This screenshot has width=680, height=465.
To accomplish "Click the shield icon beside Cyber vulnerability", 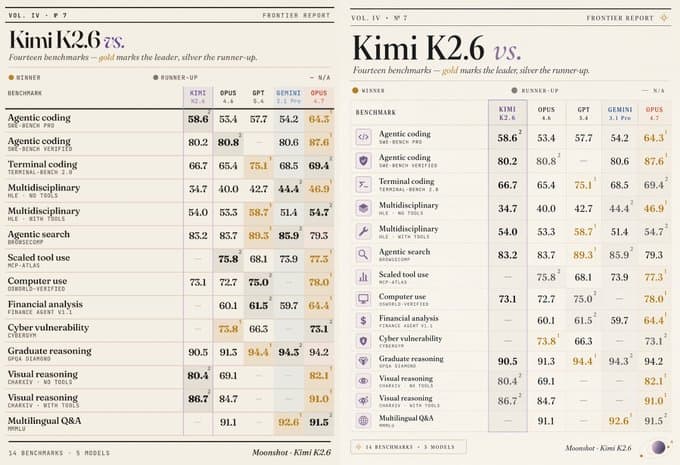I will (363, 341).
